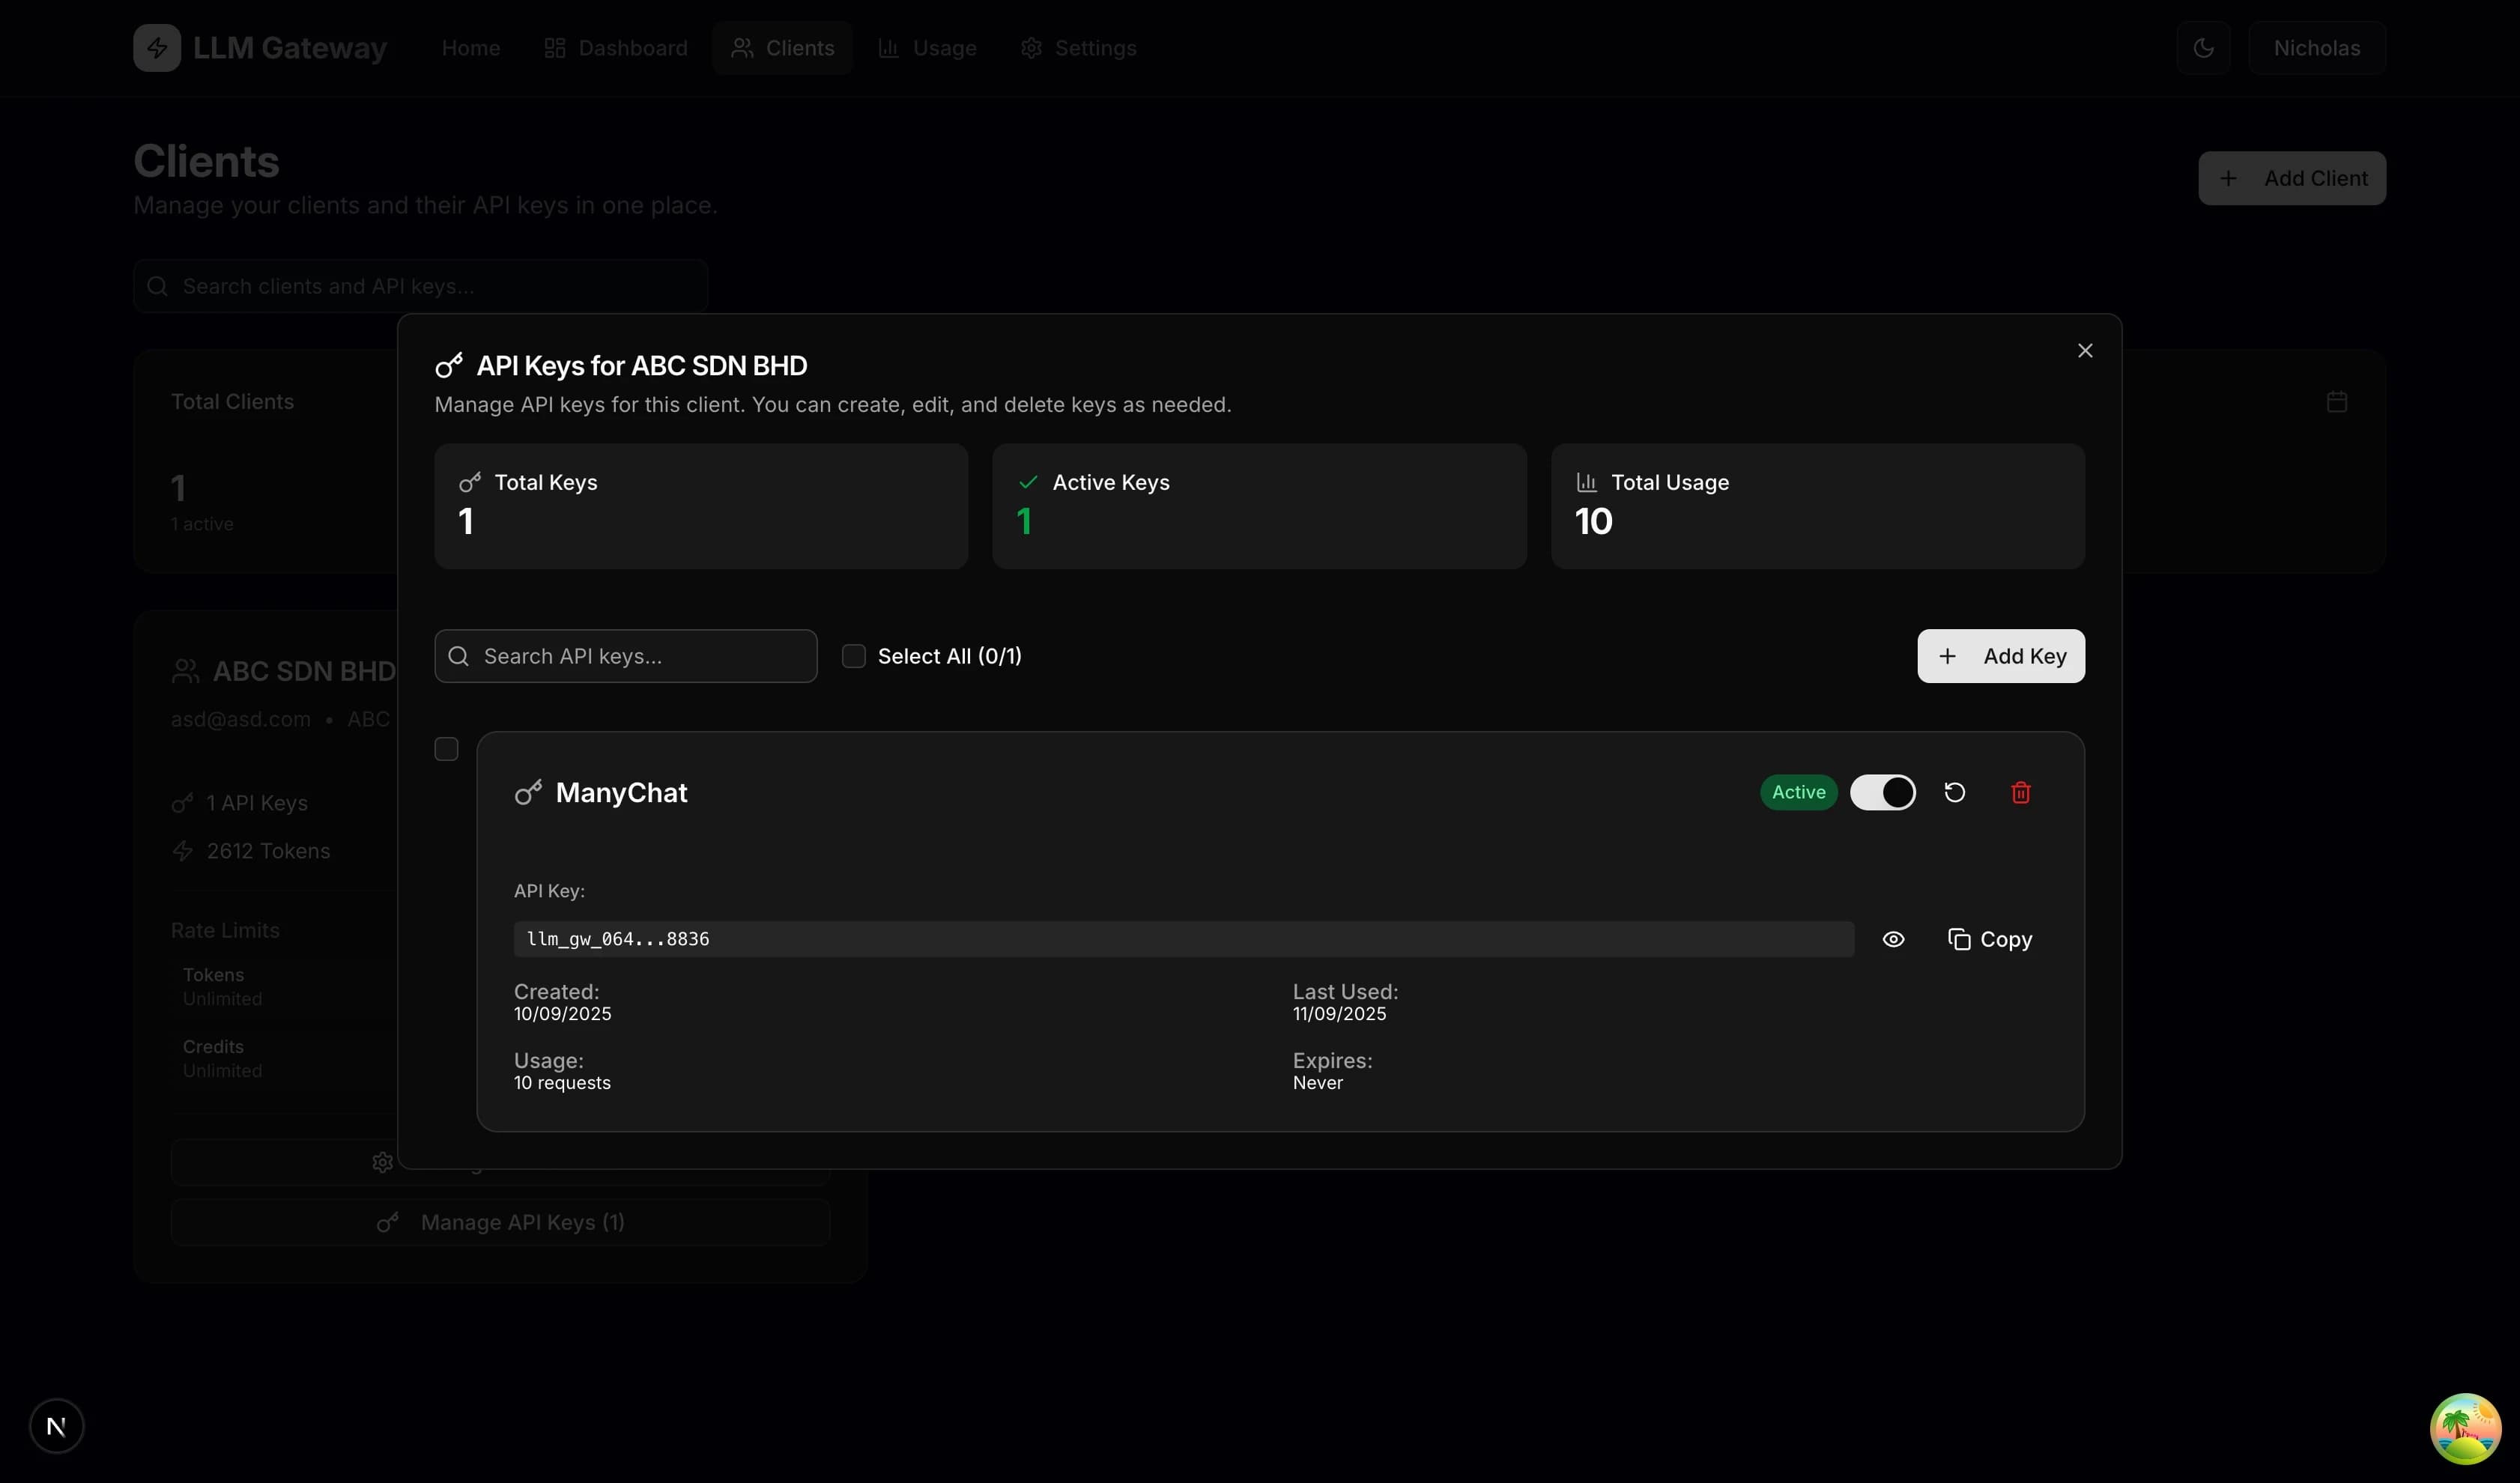
Task: Open the Settings menu item
Action: click(1078, 47)
